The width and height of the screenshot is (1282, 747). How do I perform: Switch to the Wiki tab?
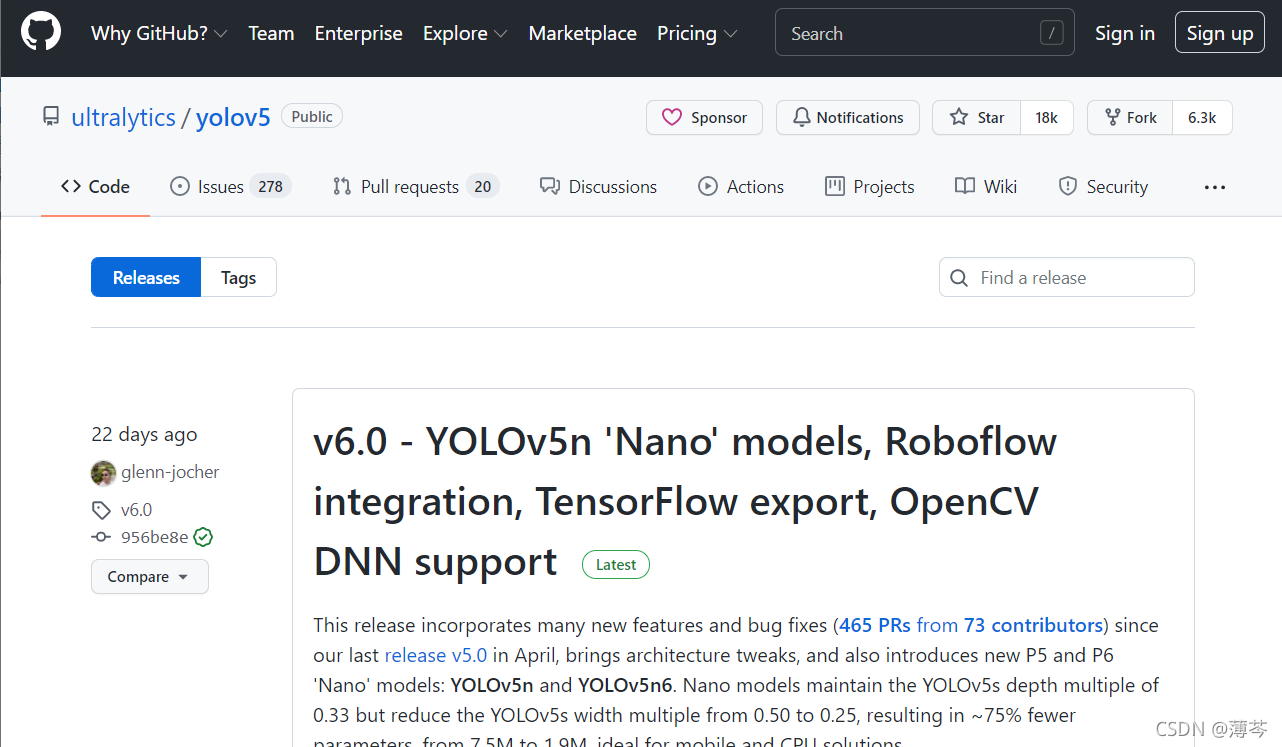986,187
